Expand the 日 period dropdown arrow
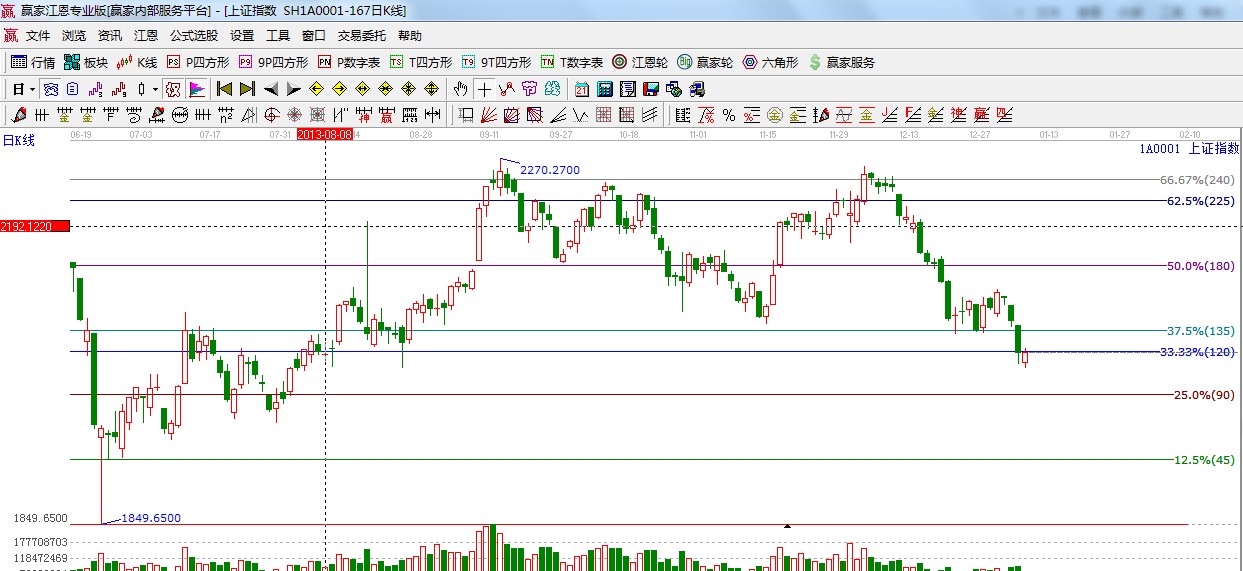Screen dimensions: 1243x571 32,89
